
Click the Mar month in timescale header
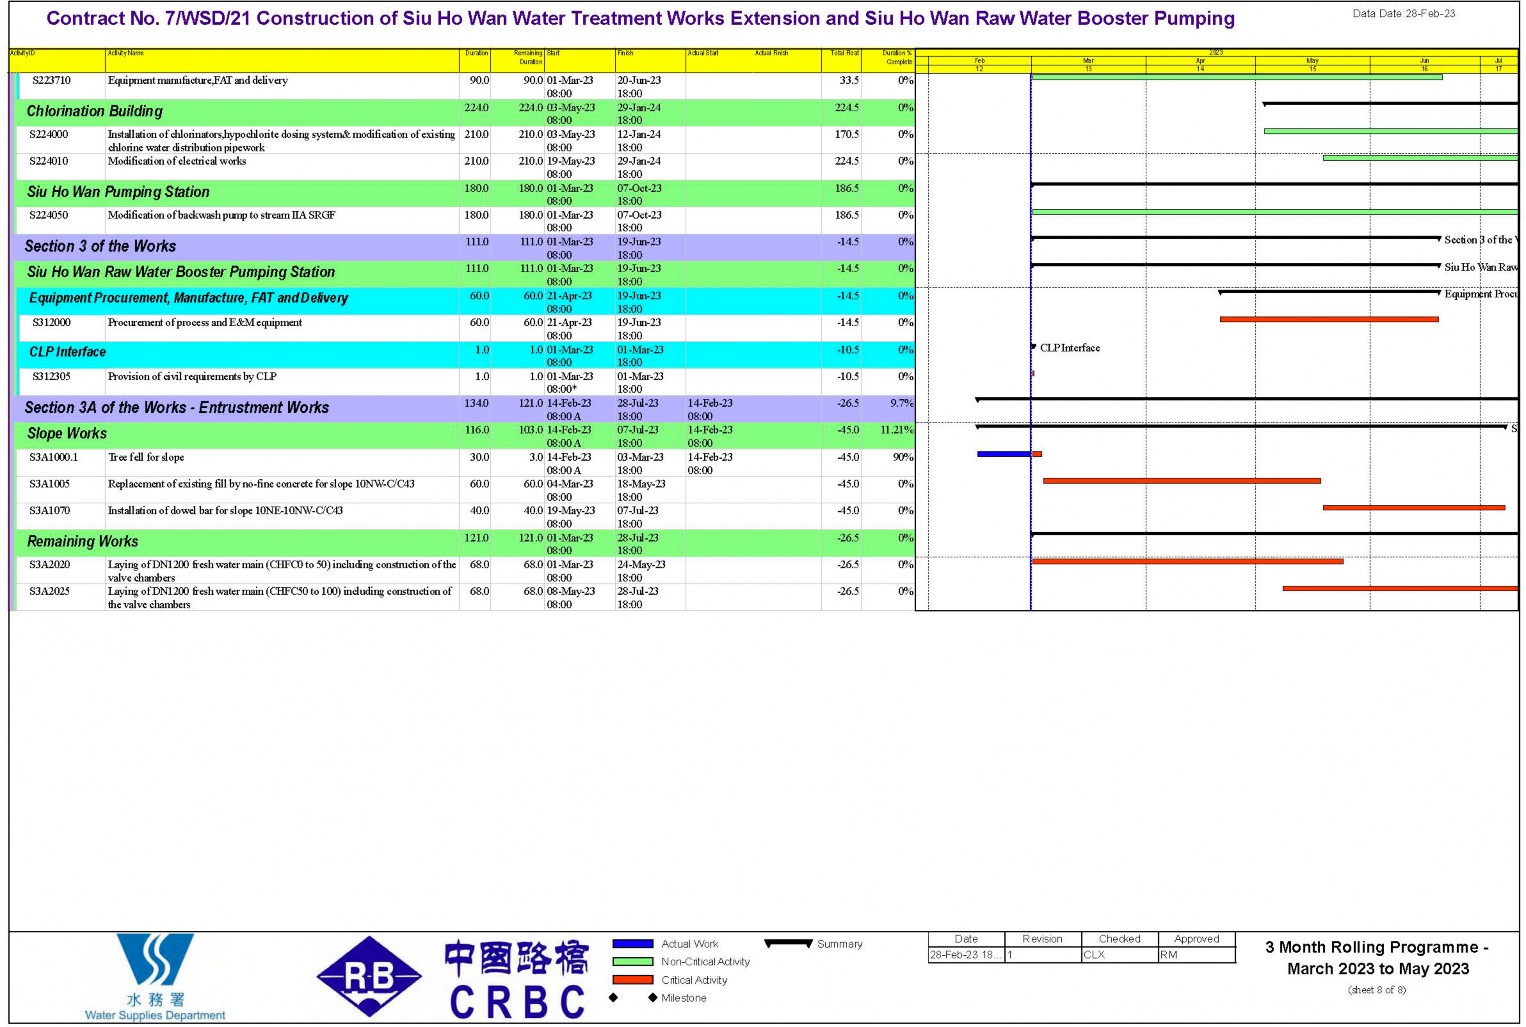(x=1088, y=65)
